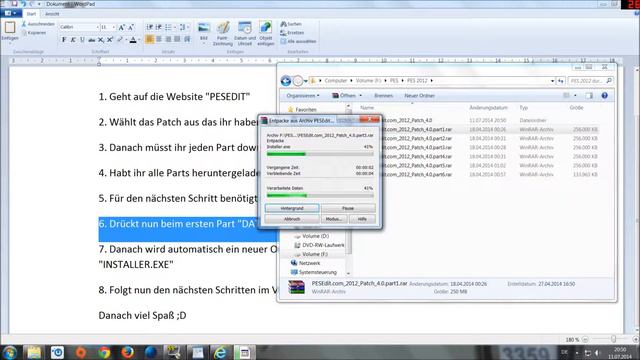Click the Abbruch button in WinRAR dialog
Viewport: 640px width, 360px height.
(292, 219)
